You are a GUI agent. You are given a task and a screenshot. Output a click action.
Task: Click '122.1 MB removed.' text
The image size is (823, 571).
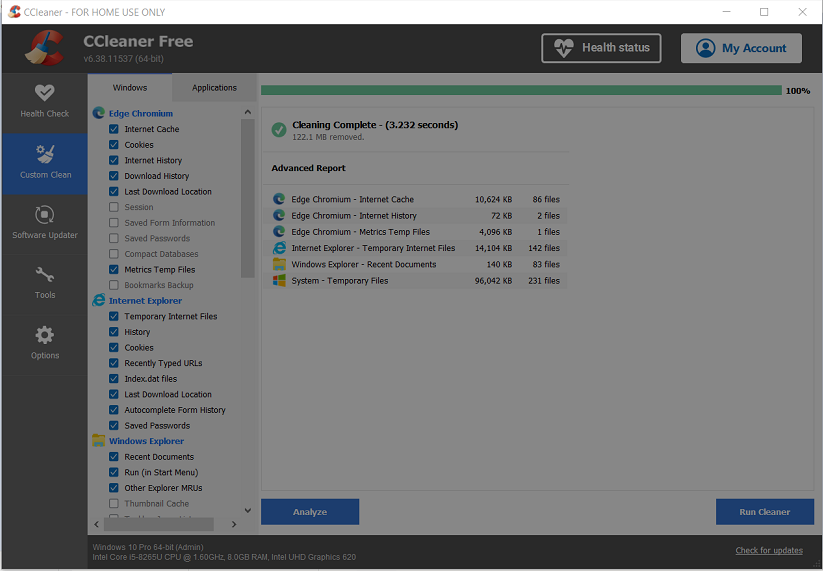pyautogui.click(x=328, y=137)
